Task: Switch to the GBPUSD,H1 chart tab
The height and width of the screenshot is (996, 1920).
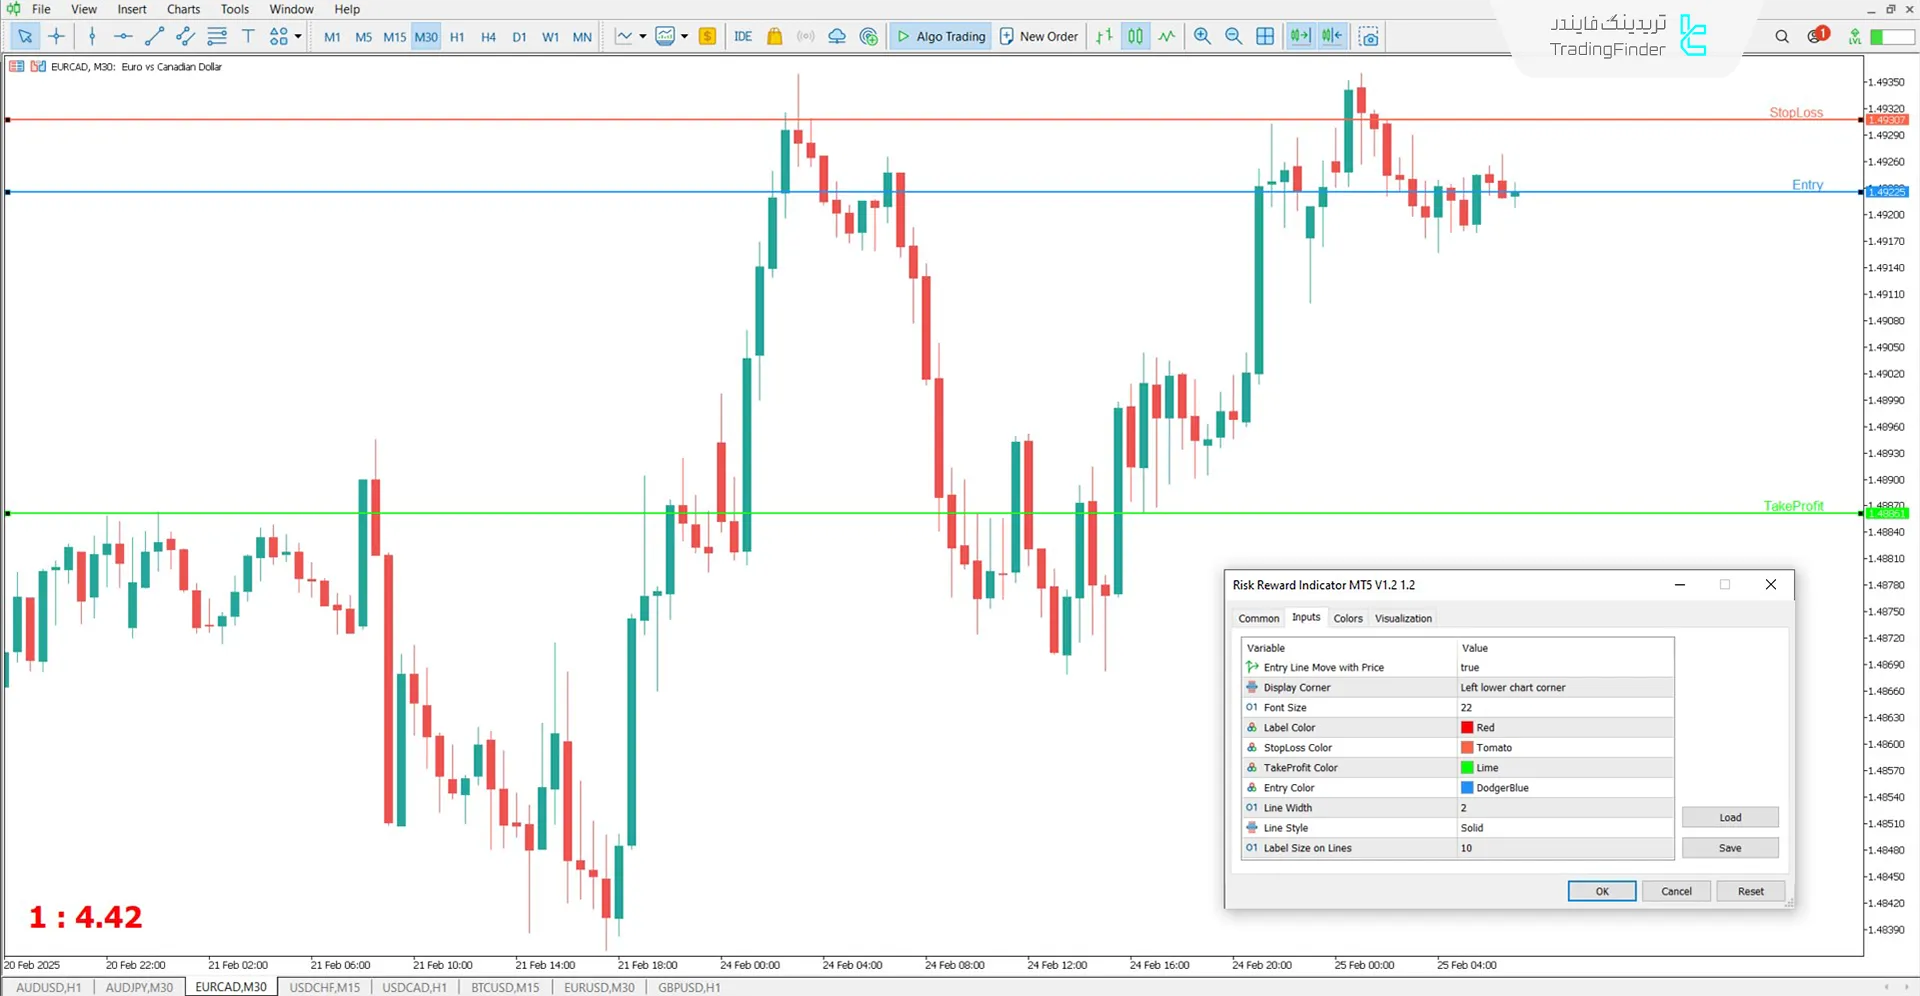Action: (x=688, y=987)
